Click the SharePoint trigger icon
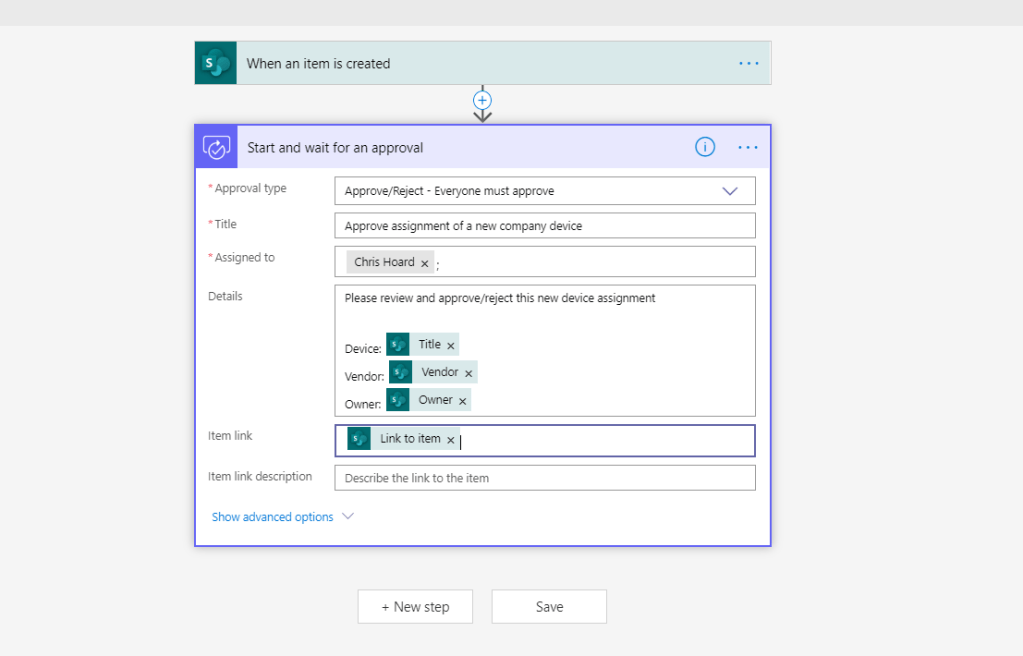The height and width of the screenshot is (656, 1023). (x=215, y=63)
